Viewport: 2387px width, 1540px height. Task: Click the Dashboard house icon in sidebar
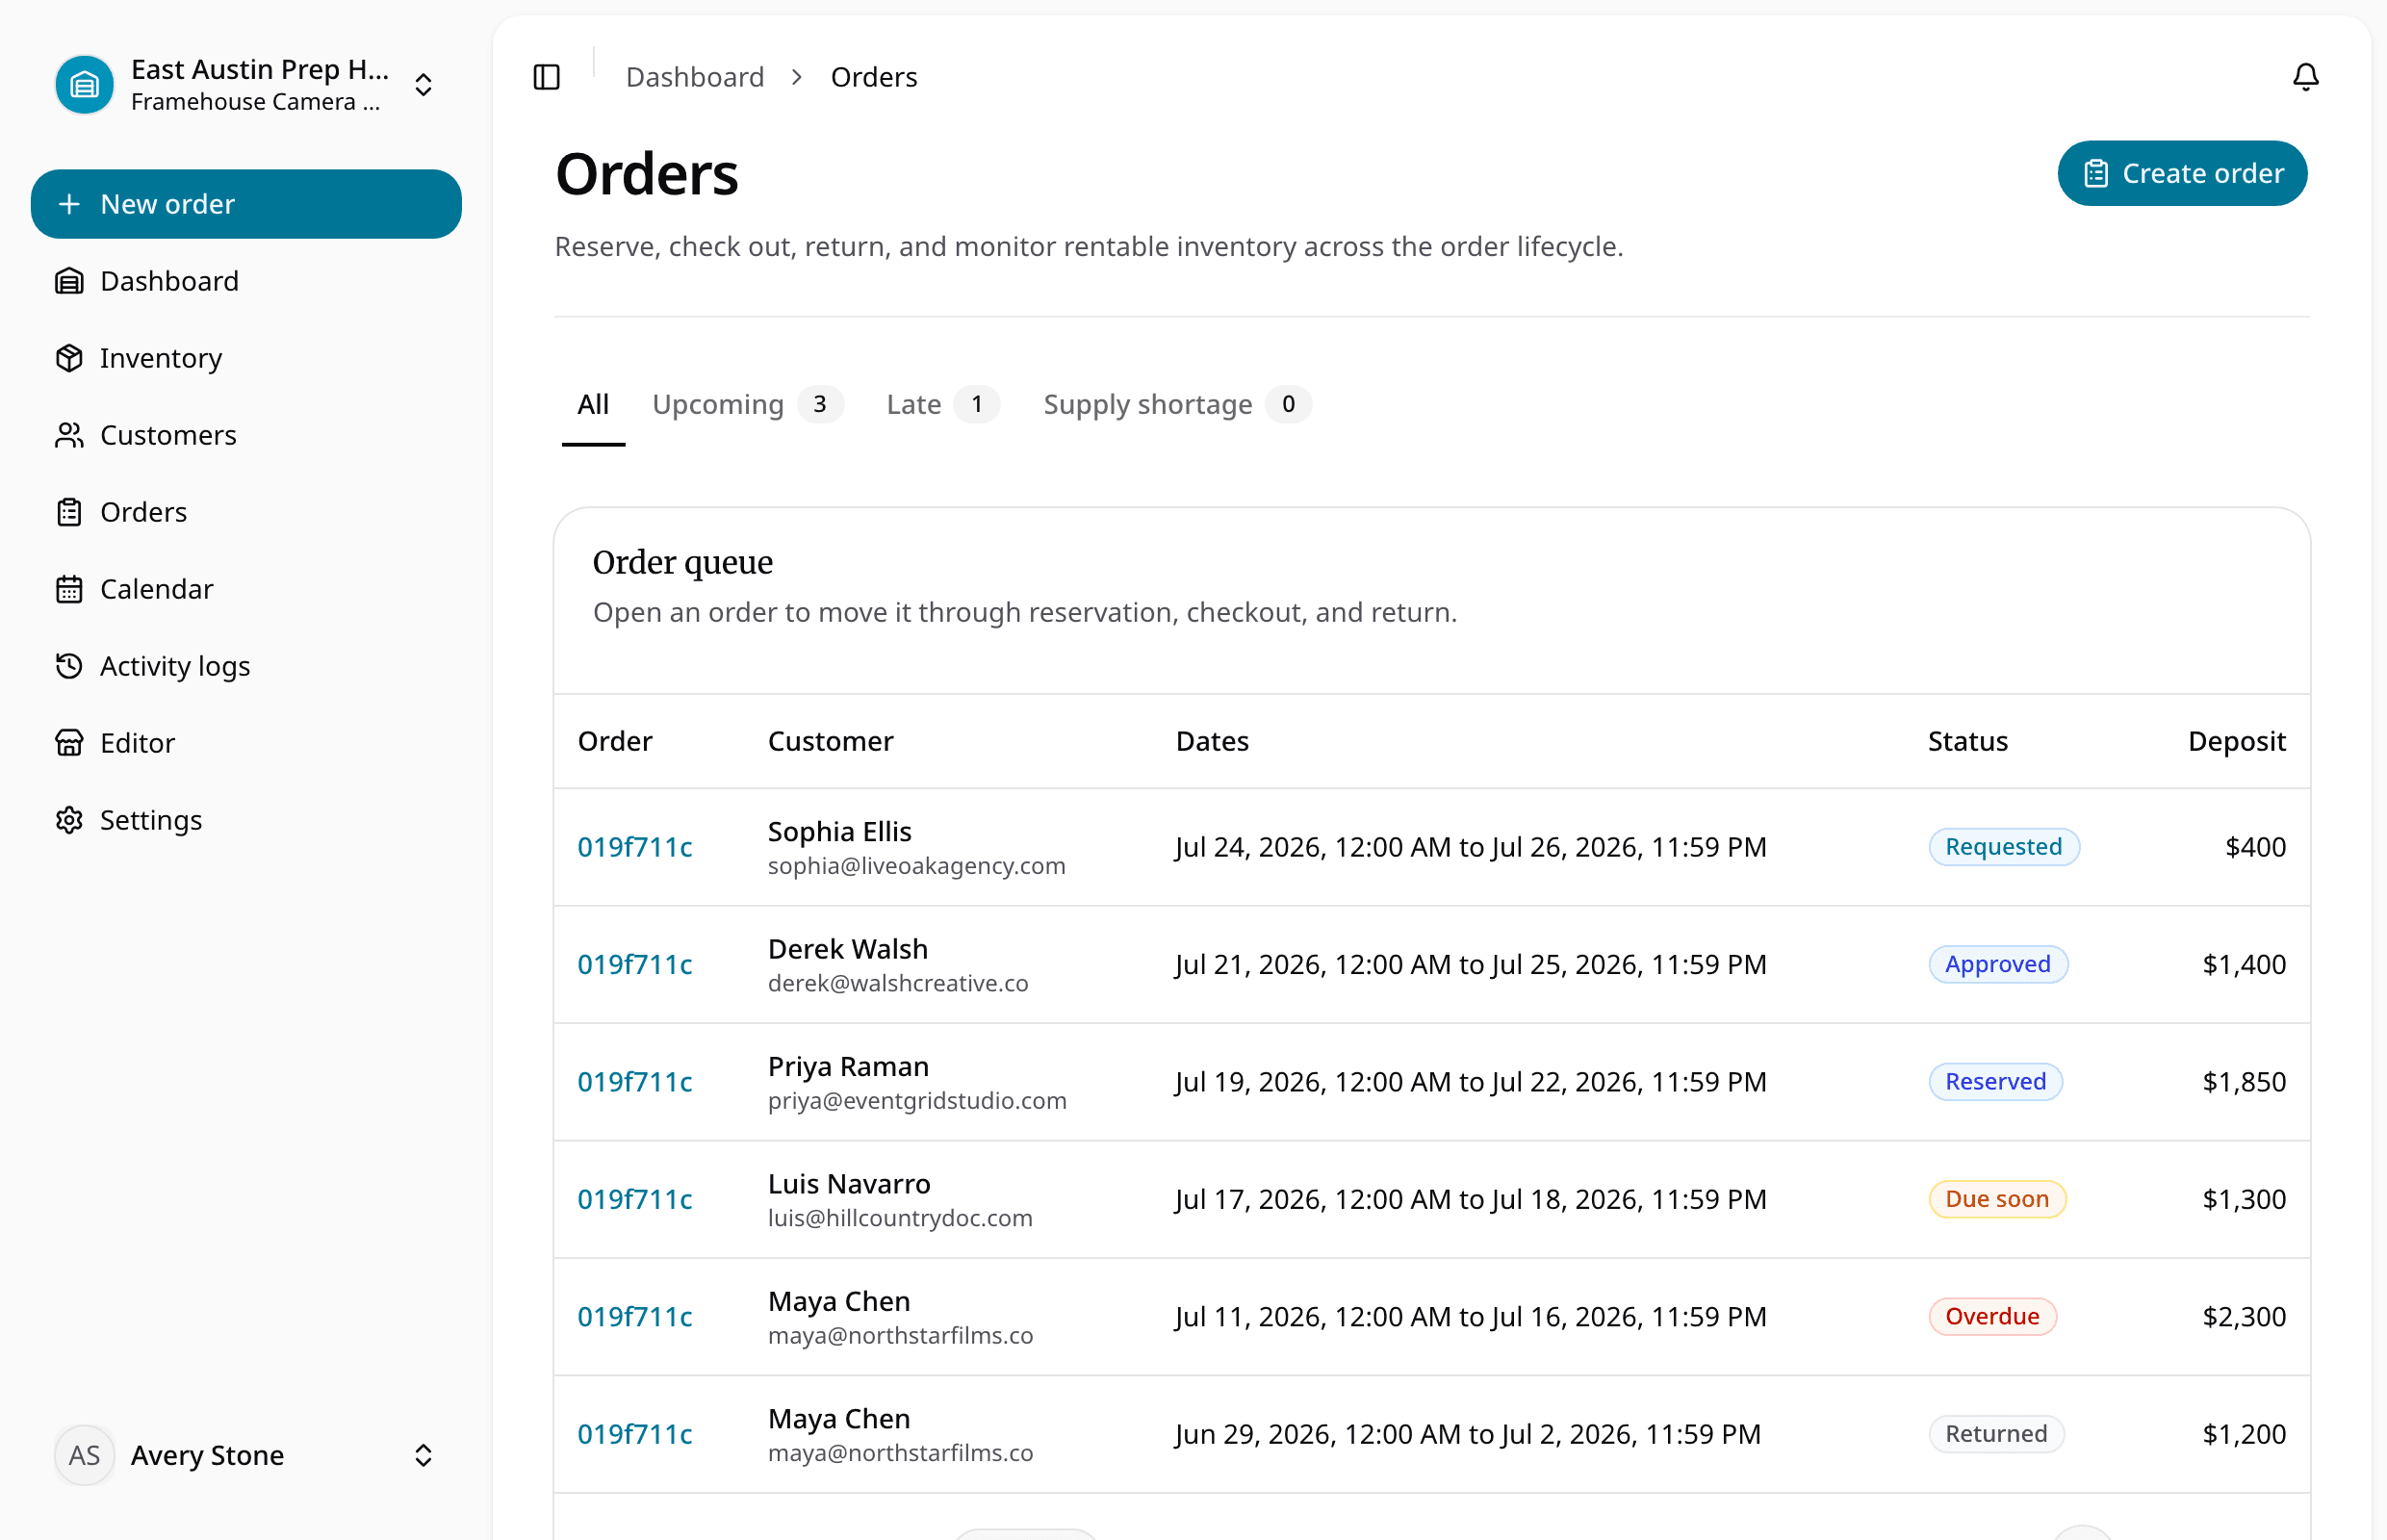pos(69,281)
